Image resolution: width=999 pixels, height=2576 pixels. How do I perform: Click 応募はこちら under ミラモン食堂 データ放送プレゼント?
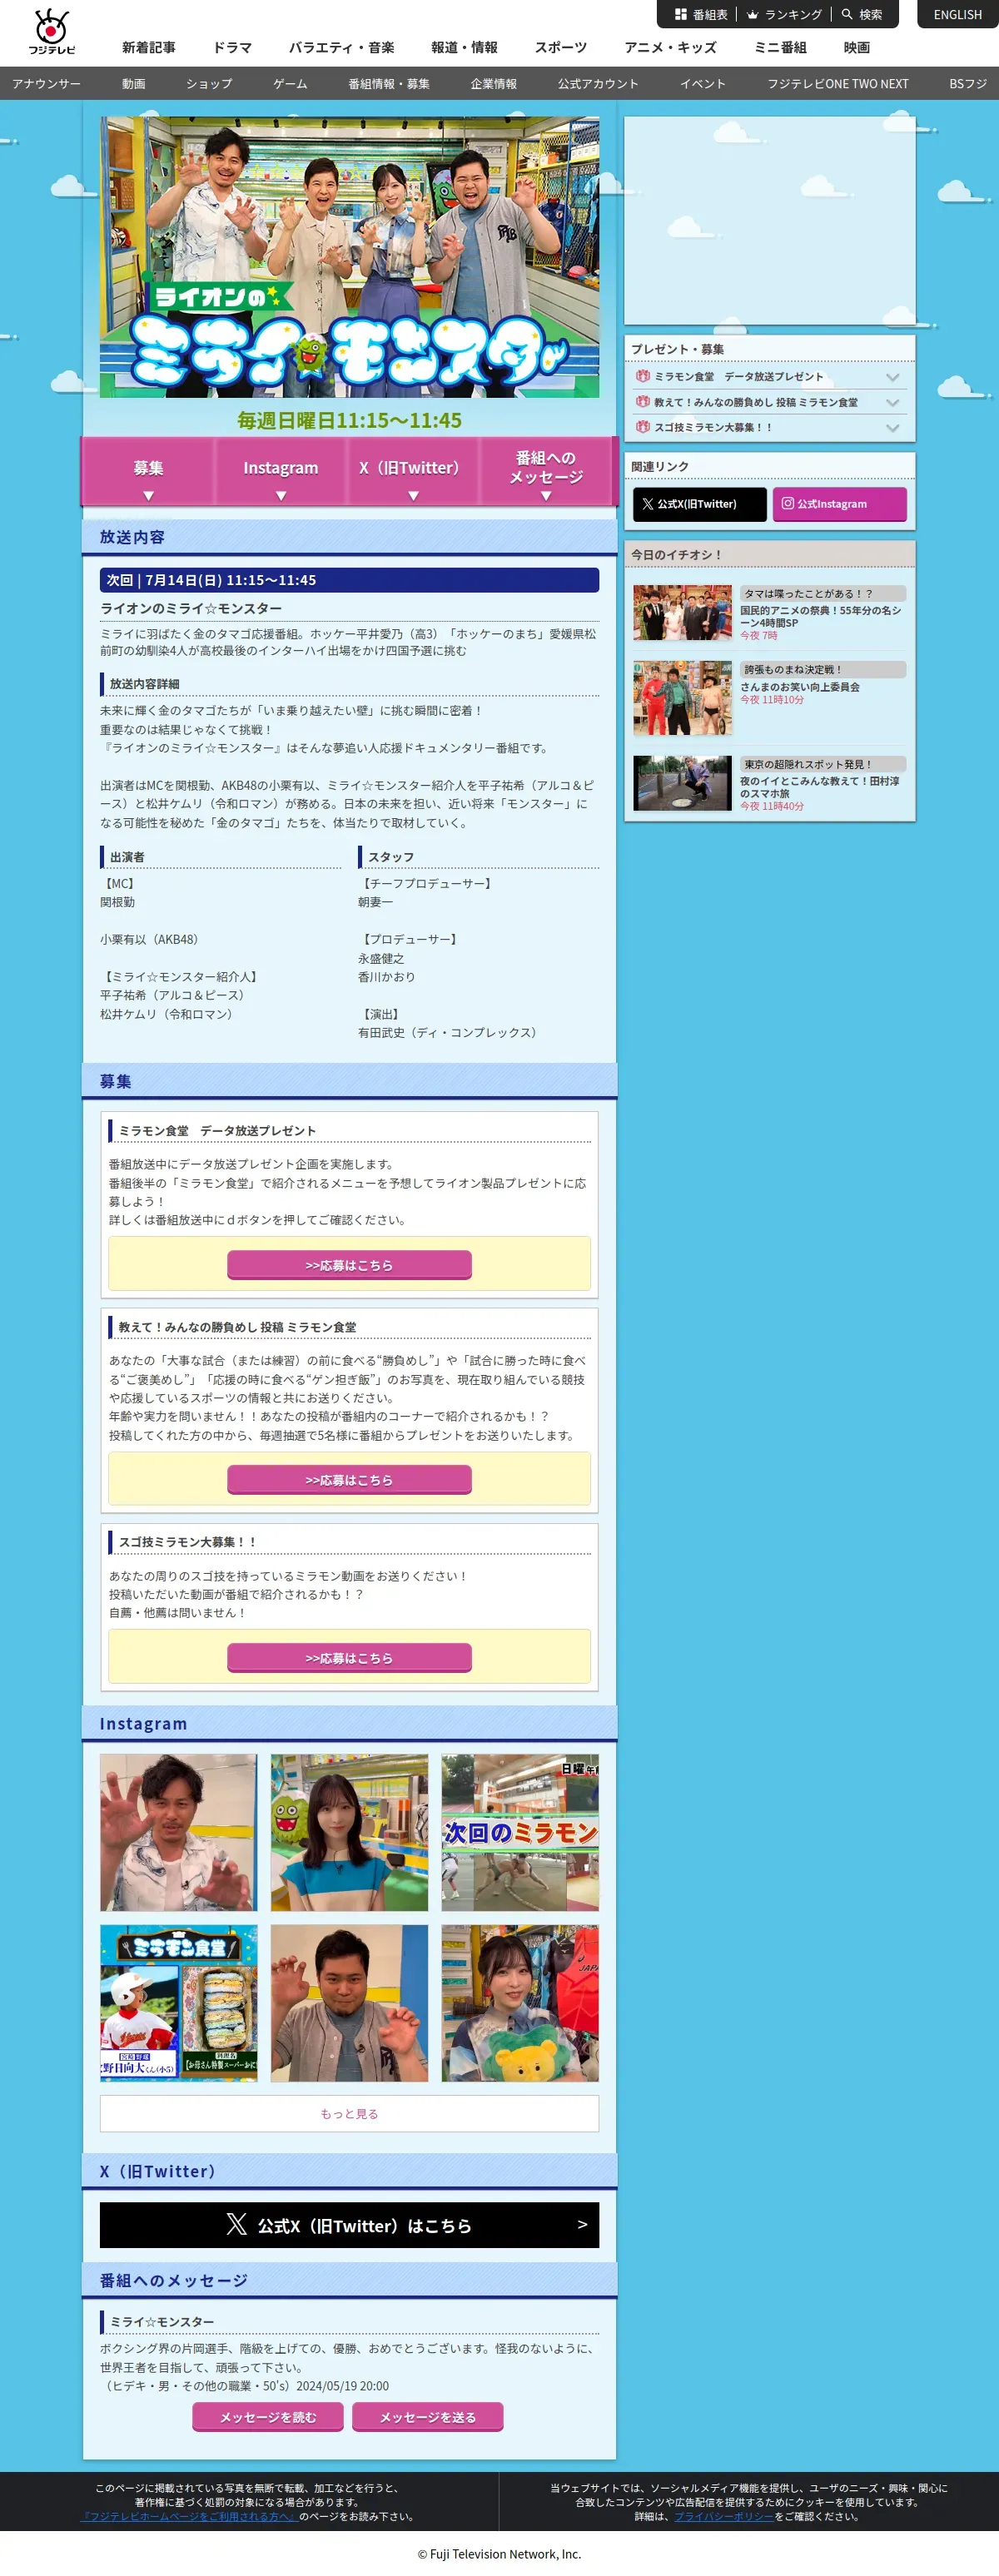349,1264
